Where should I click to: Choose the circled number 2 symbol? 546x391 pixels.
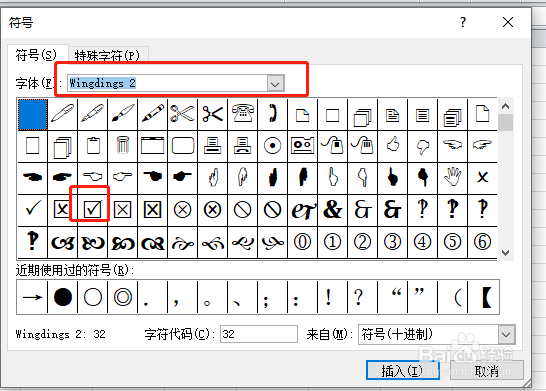(362, 242)
